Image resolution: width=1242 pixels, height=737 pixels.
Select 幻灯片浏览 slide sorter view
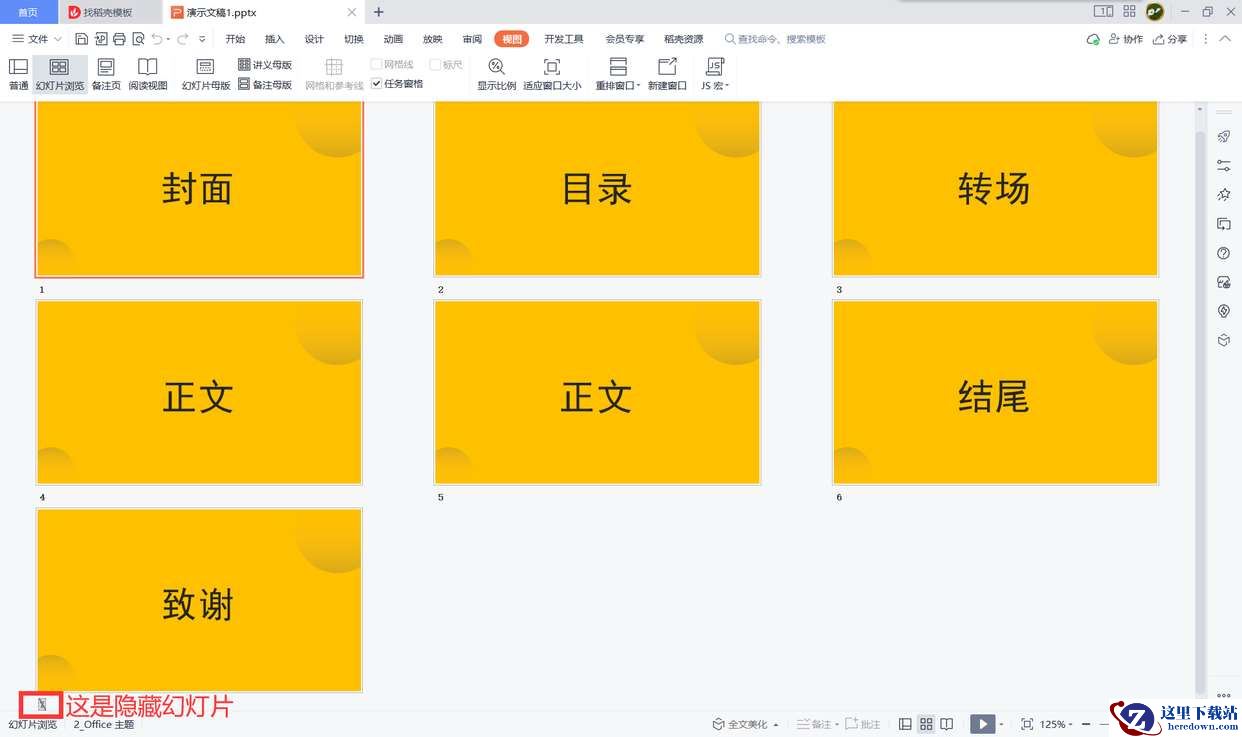click(60, 75)
